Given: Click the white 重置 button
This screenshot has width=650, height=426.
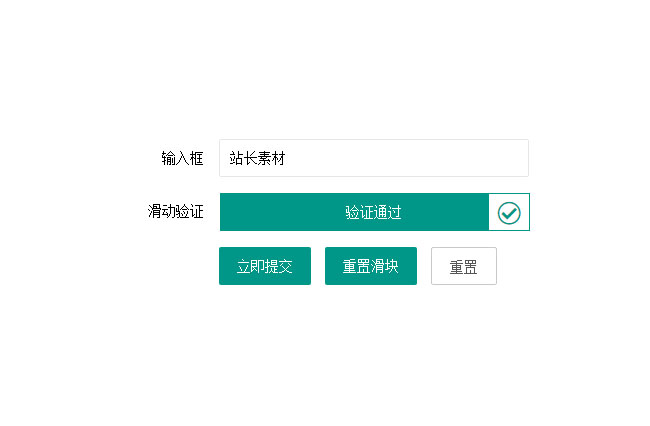Looking at the screenshot, I should (x=463, y=266).
